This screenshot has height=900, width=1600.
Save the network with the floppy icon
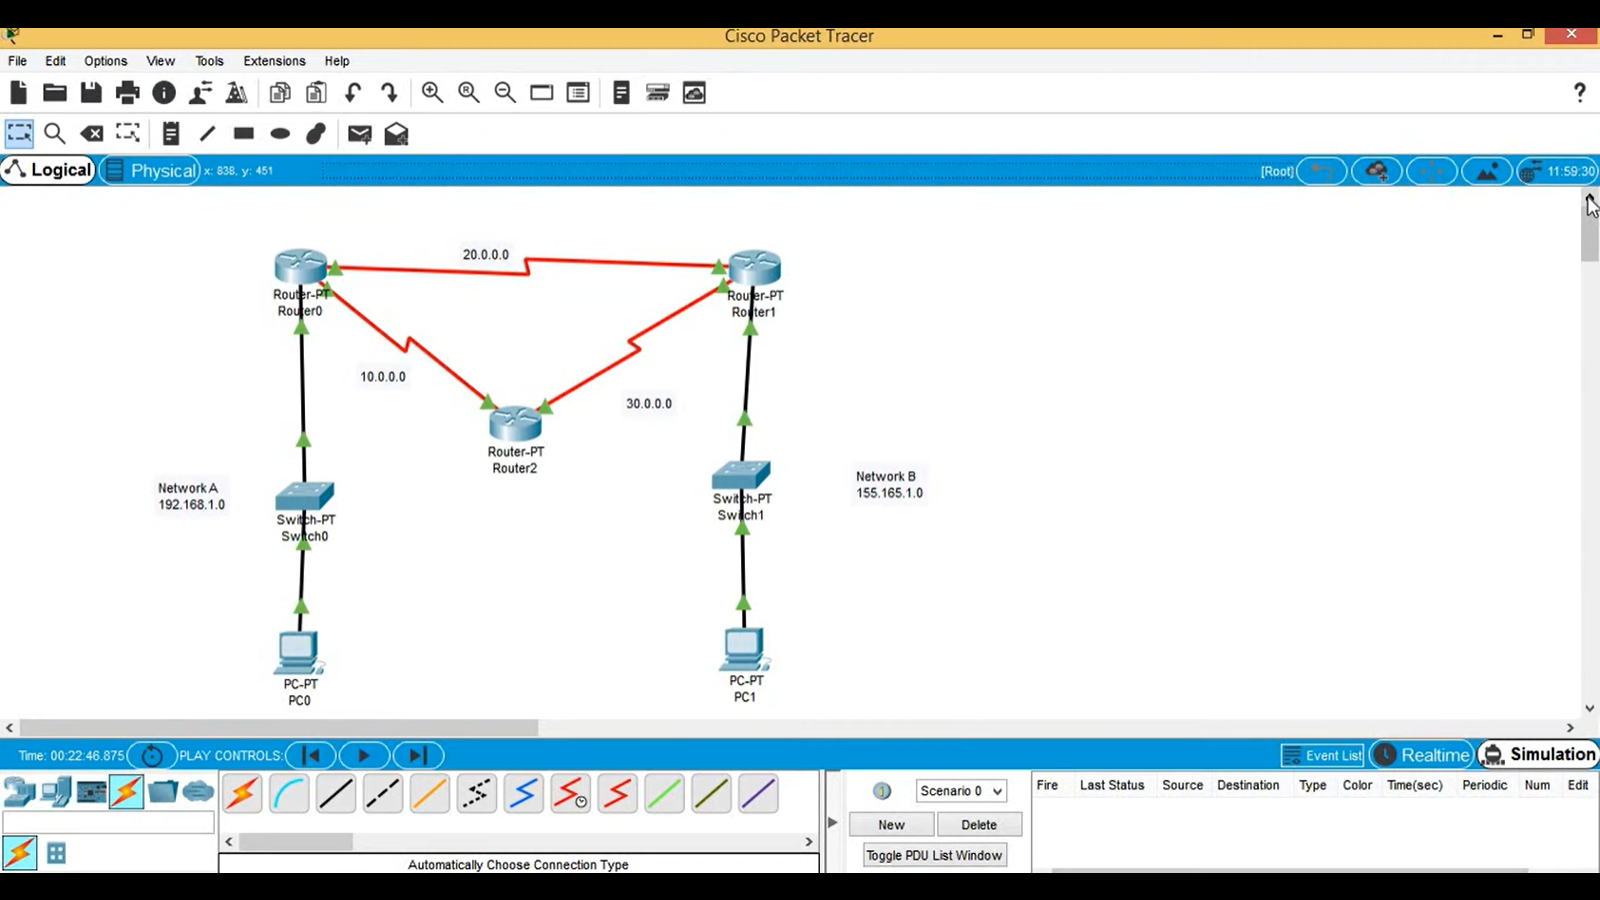coord(91,93)
